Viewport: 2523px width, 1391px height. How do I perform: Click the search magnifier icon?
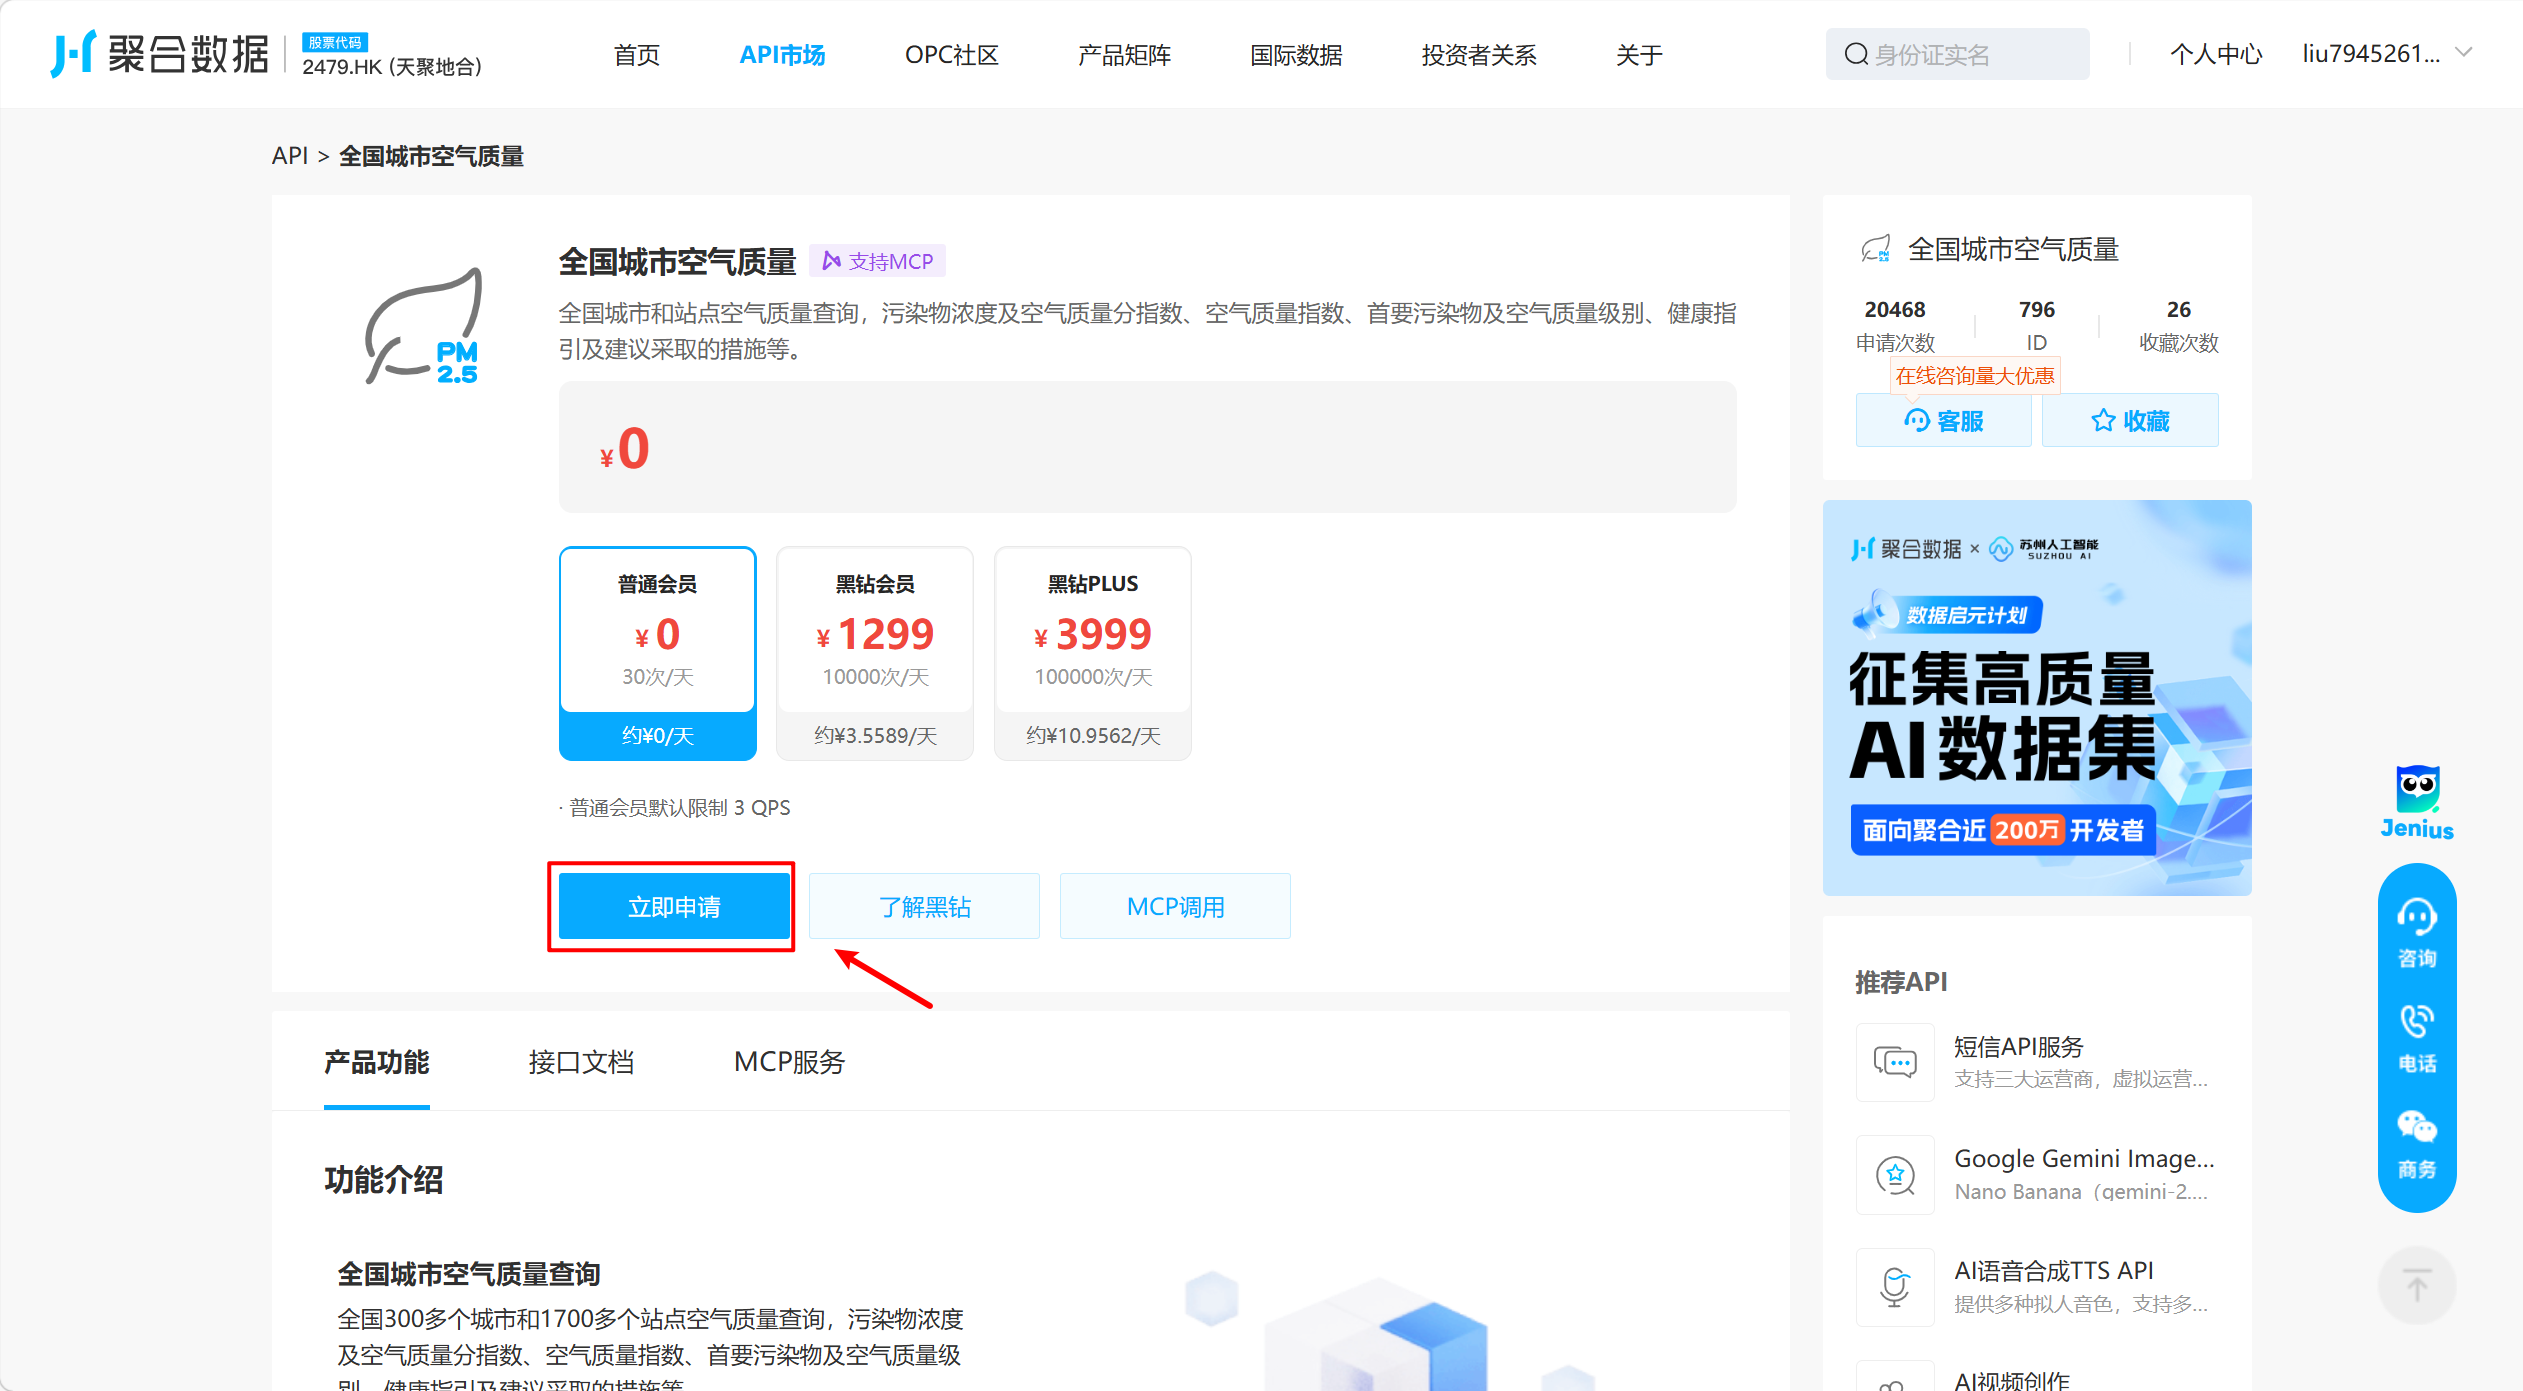tap(1855, 54)
